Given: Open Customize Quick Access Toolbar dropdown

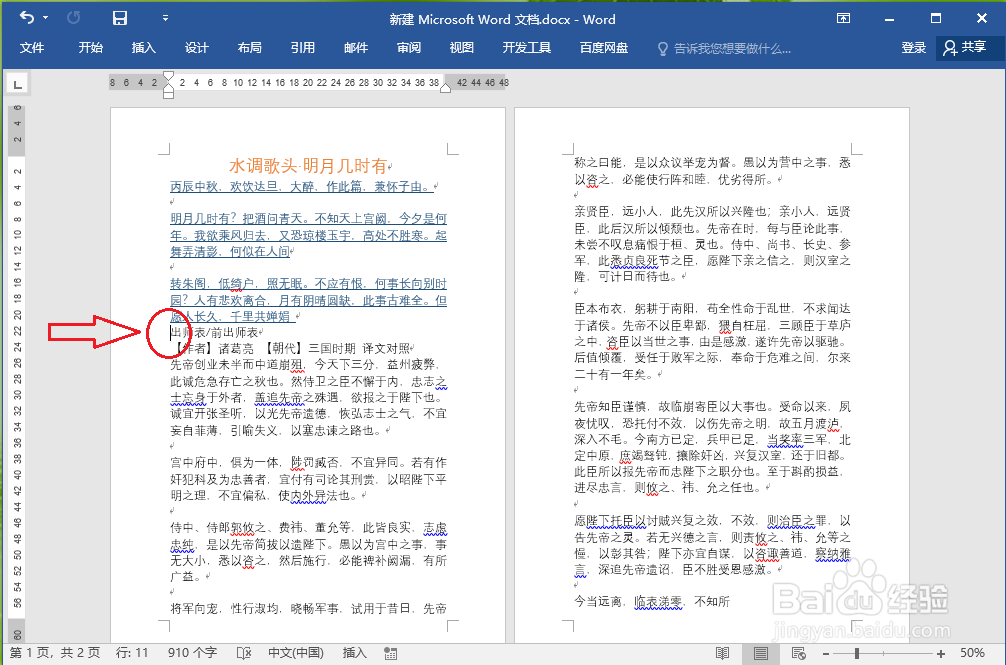Looking at the screenshot, I should click(x=165, y=18).
